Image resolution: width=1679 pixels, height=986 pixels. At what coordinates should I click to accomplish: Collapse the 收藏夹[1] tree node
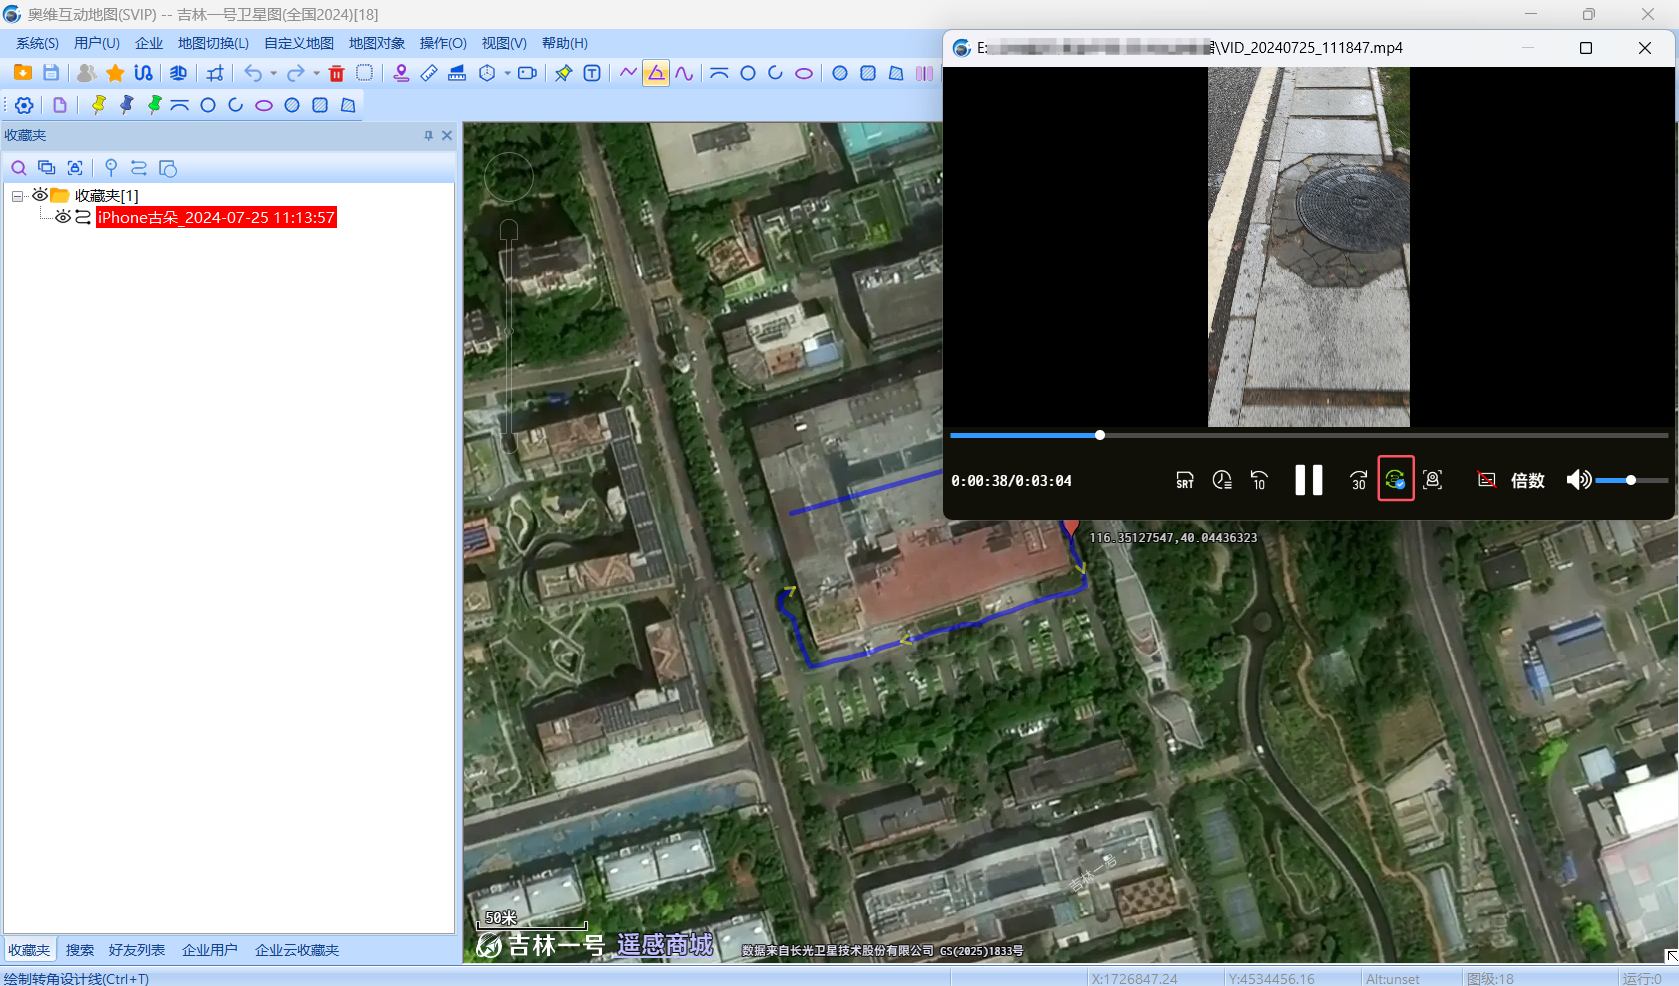(x=17, y=196)
